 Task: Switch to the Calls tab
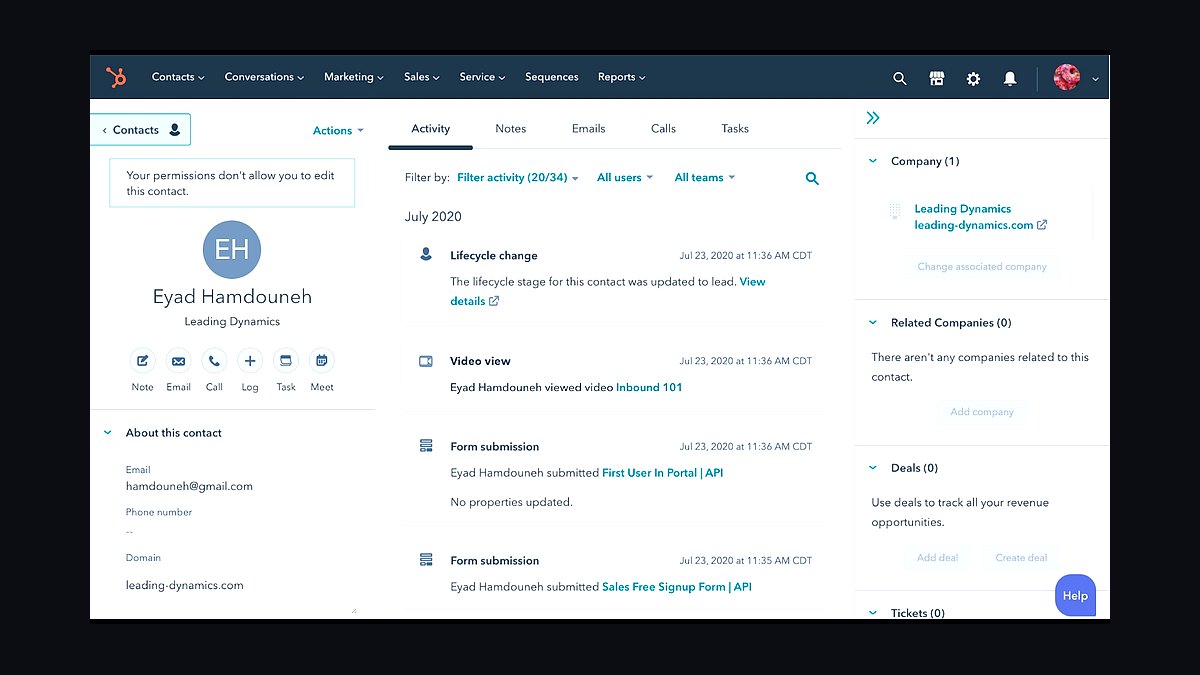pyautogui.click(x=663, y=129)
